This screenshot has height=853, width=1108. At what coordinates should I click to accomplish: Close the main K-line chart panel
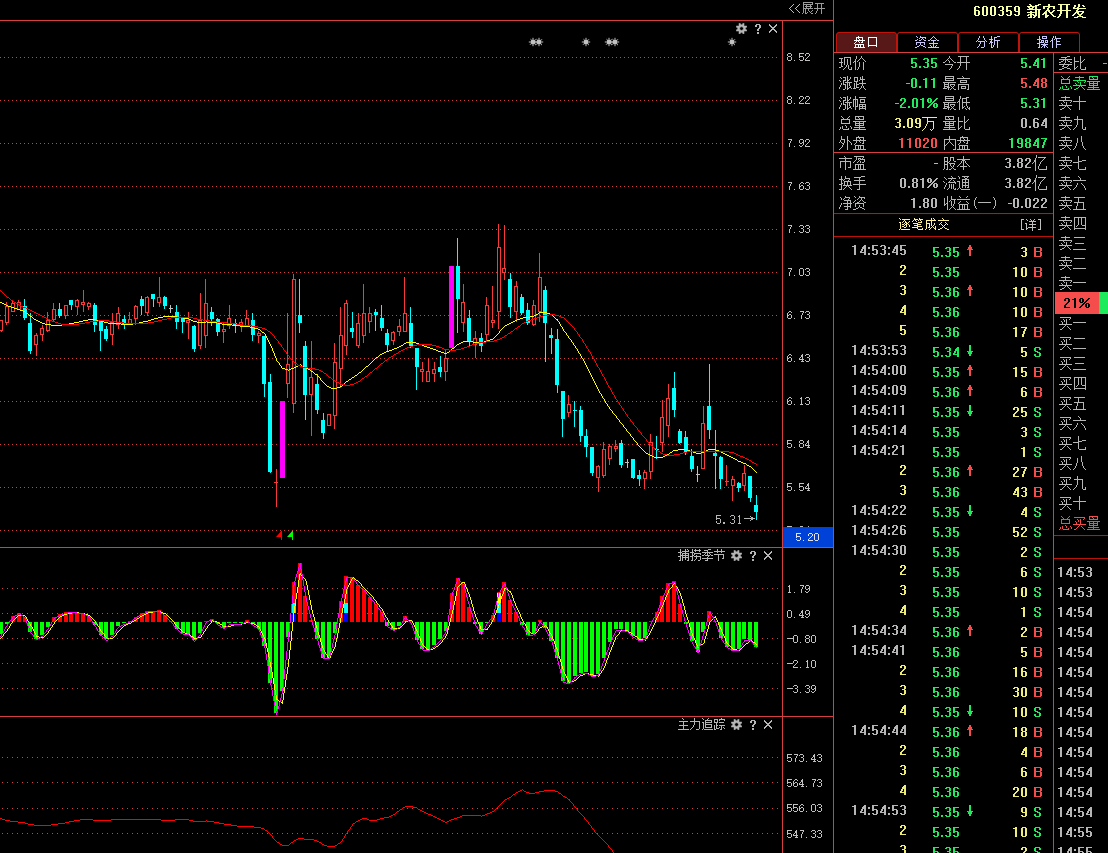coord(773,29)
